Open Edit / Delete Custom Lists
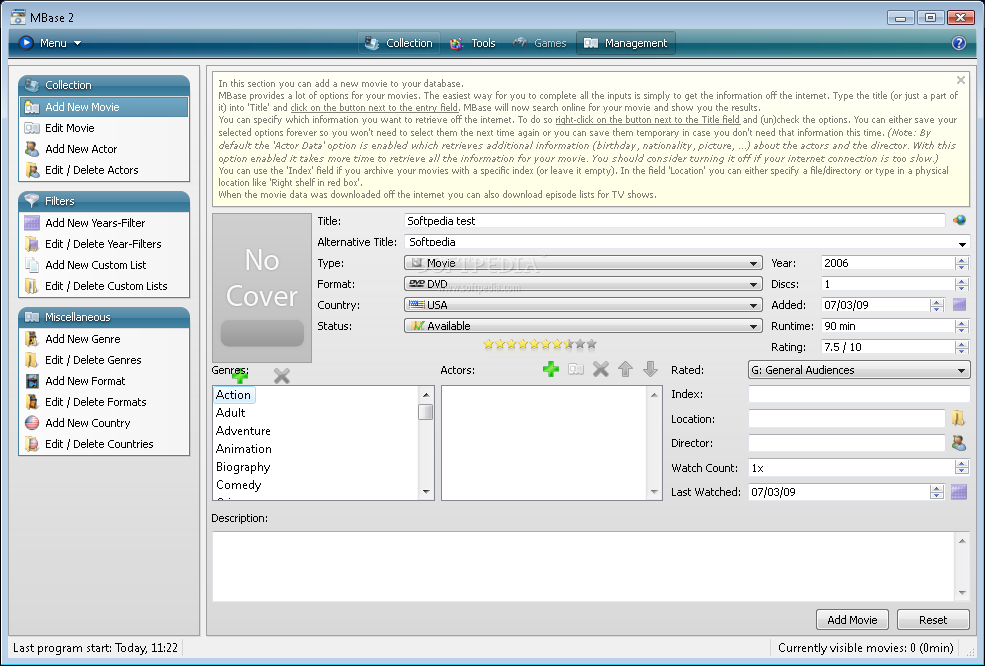985x666 pixels. coord(104,286)
